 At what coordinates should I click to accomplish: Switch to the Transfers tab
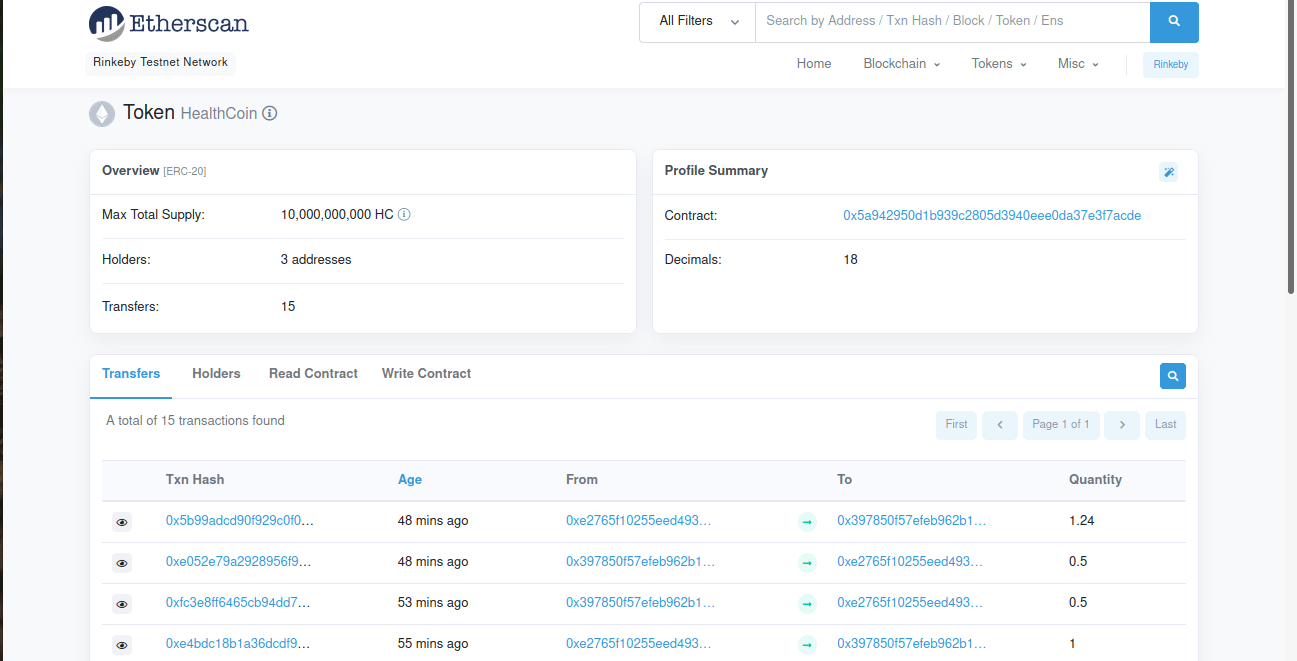coord(131,374)
